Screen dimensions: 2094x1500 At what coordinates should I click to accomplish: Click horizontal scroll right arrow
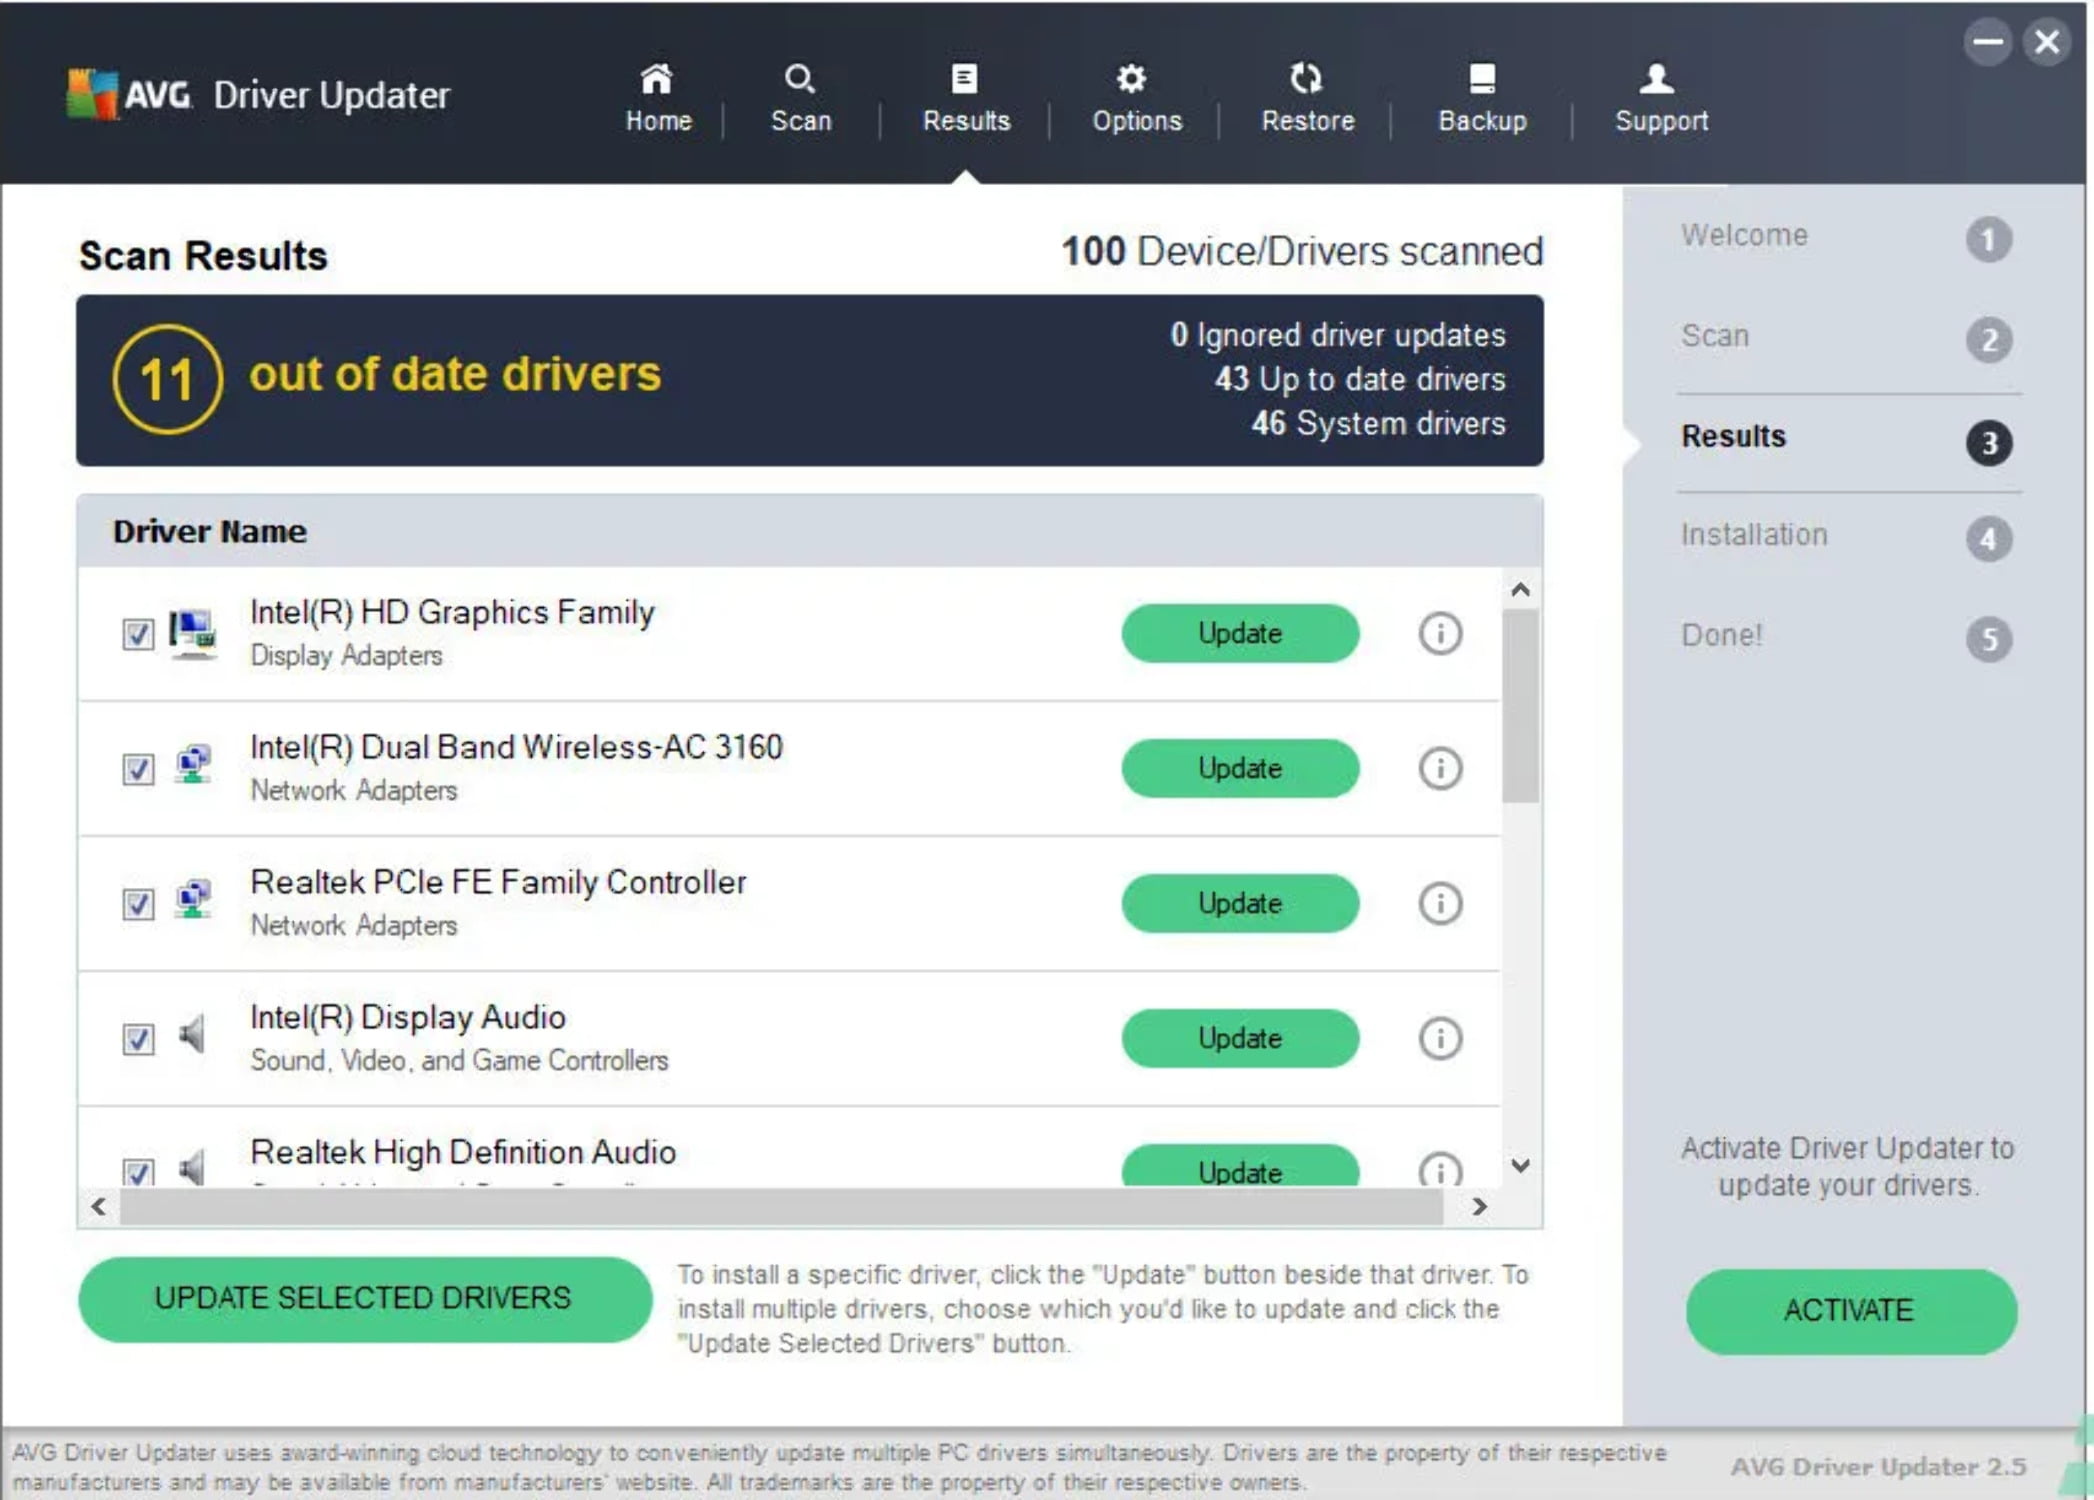pos(1480,1207)
